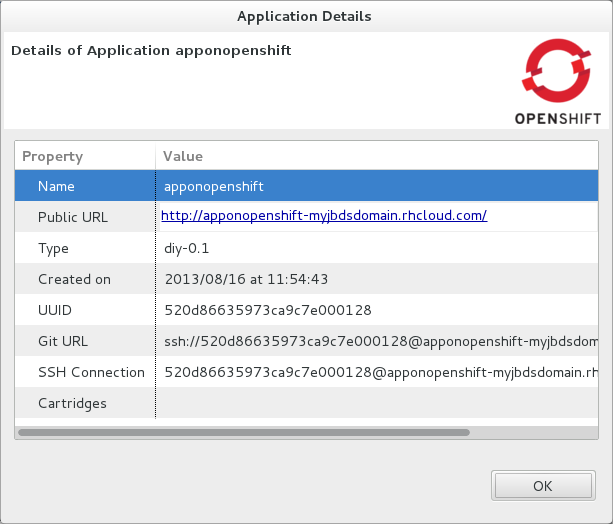Select the SSH Connection property label

click(x=91, y=372)
